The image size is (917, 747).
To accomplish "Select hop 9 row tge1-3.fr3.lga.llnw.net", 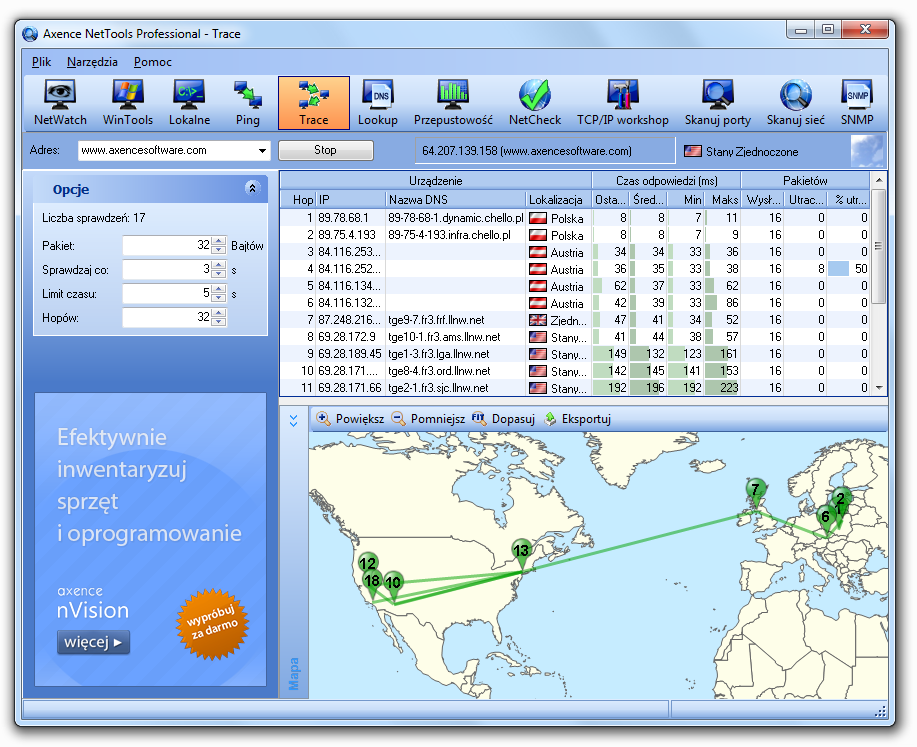I will pyautogui.click(x=575, y=353).
